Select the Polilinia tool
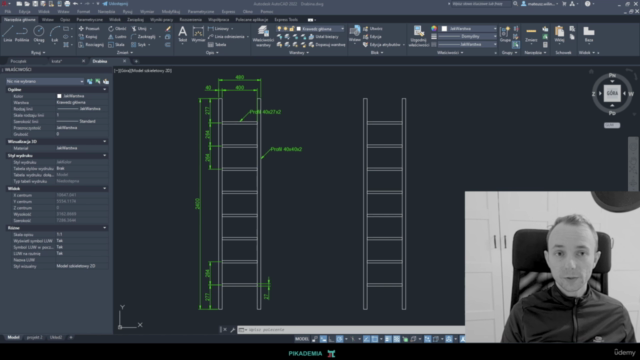 pos(22,33)
